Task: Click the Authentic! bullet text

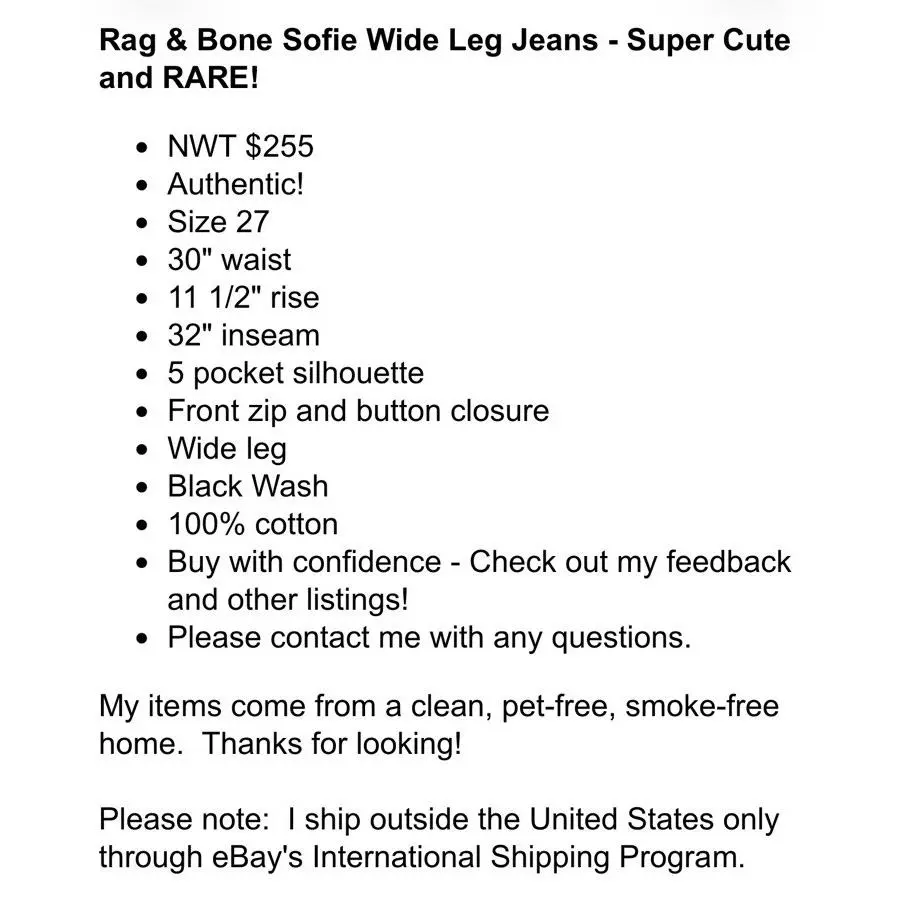Action: click(235, 184)
